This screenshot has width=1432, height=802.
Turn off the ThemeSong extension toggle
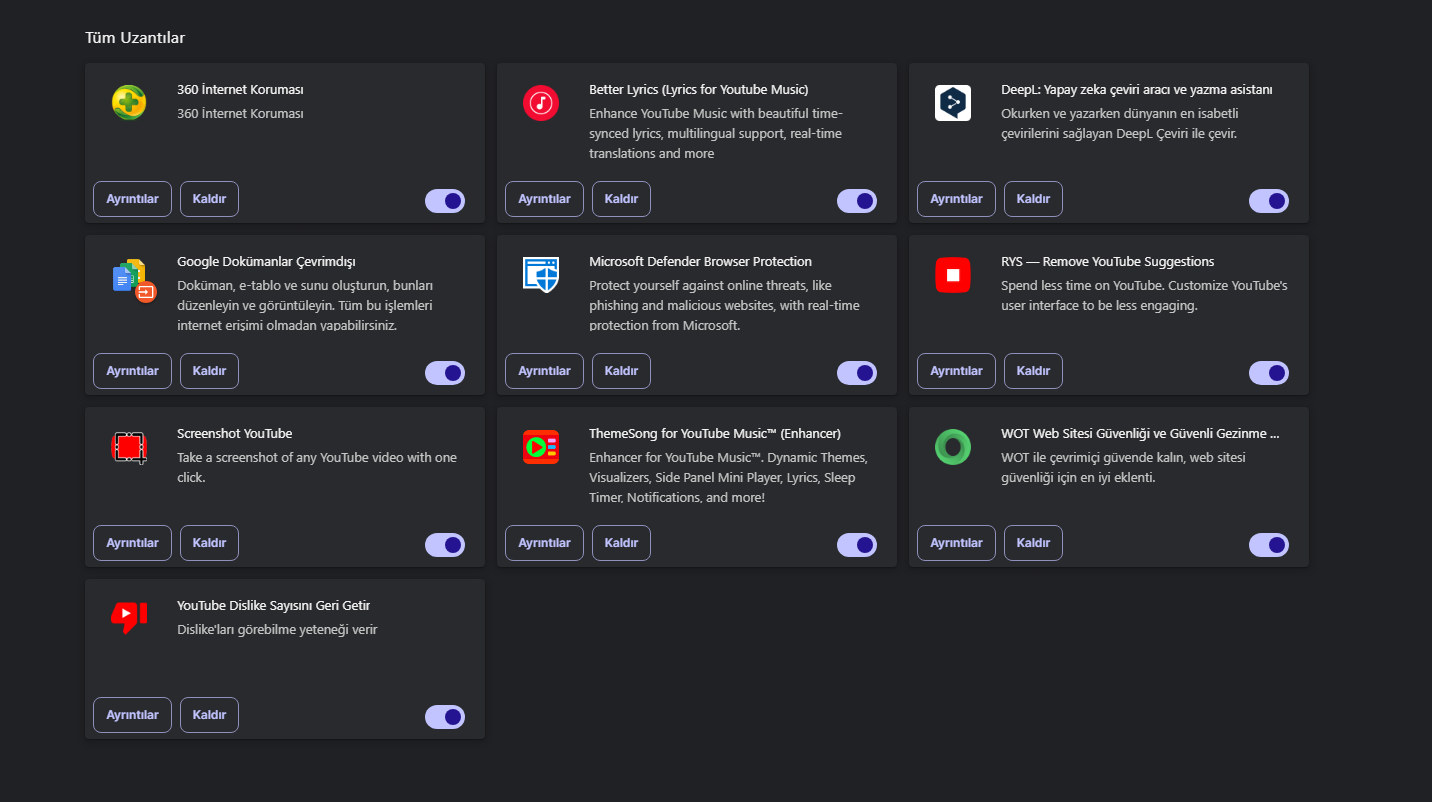click(x=857, y=545)
